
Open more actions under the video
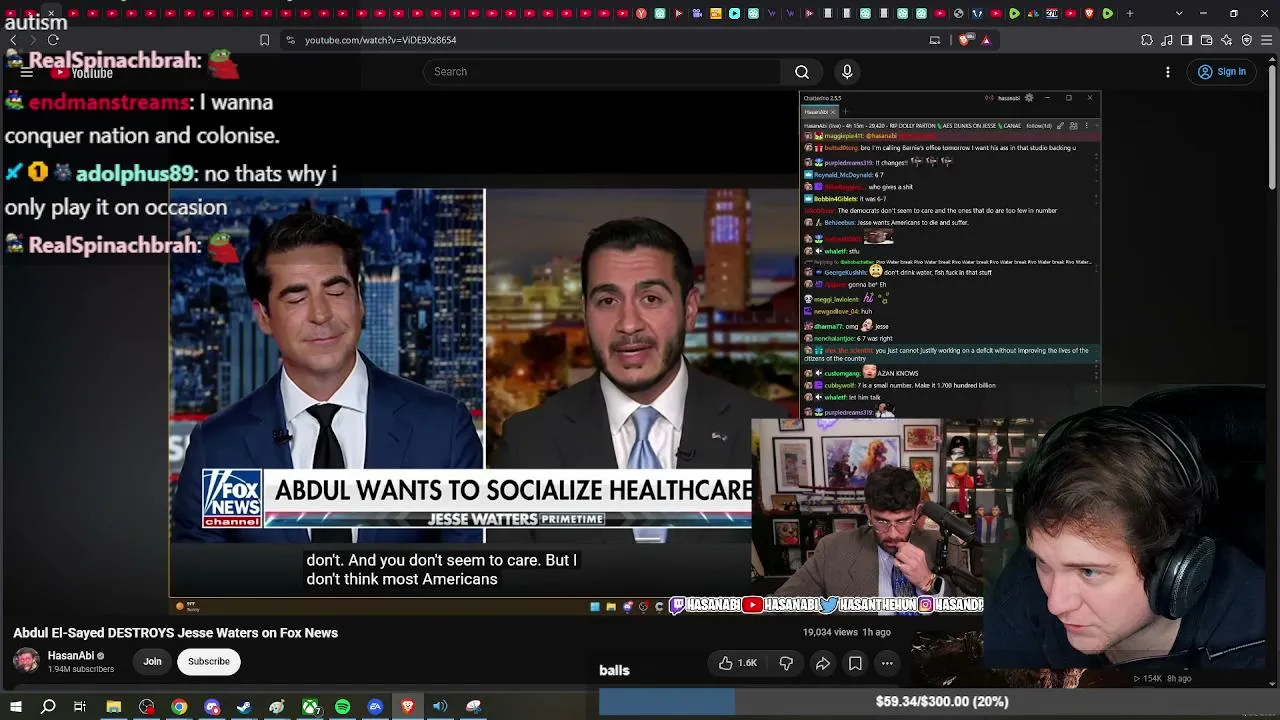tap(887, 663)
